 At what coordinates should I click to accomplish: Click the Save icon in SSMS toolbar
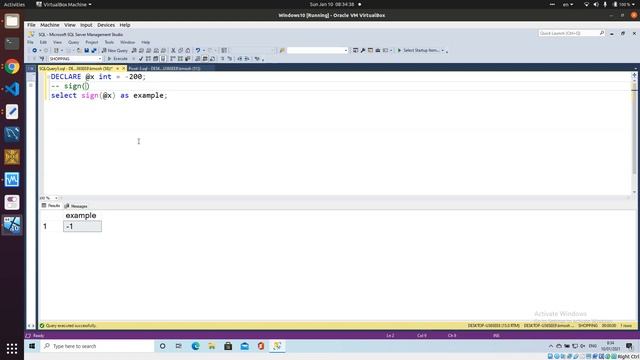[x=87, y=50]
